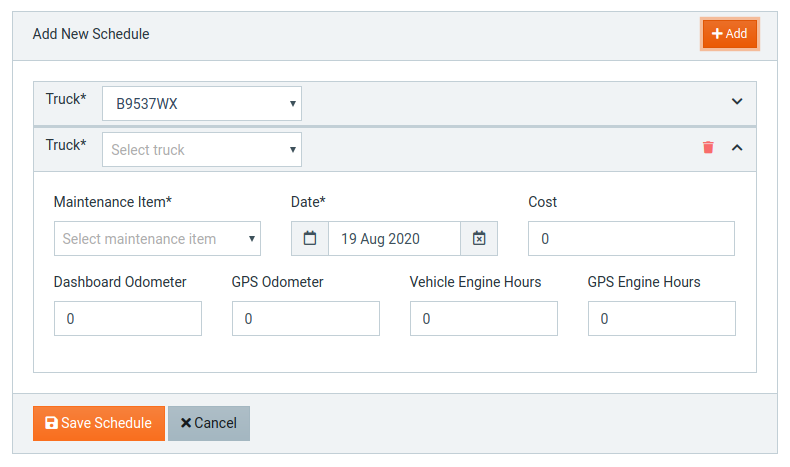This screenshot has width=790, height=467.
Task: Collapse the second truck section chevron
Action: click(x=737, y=148)
